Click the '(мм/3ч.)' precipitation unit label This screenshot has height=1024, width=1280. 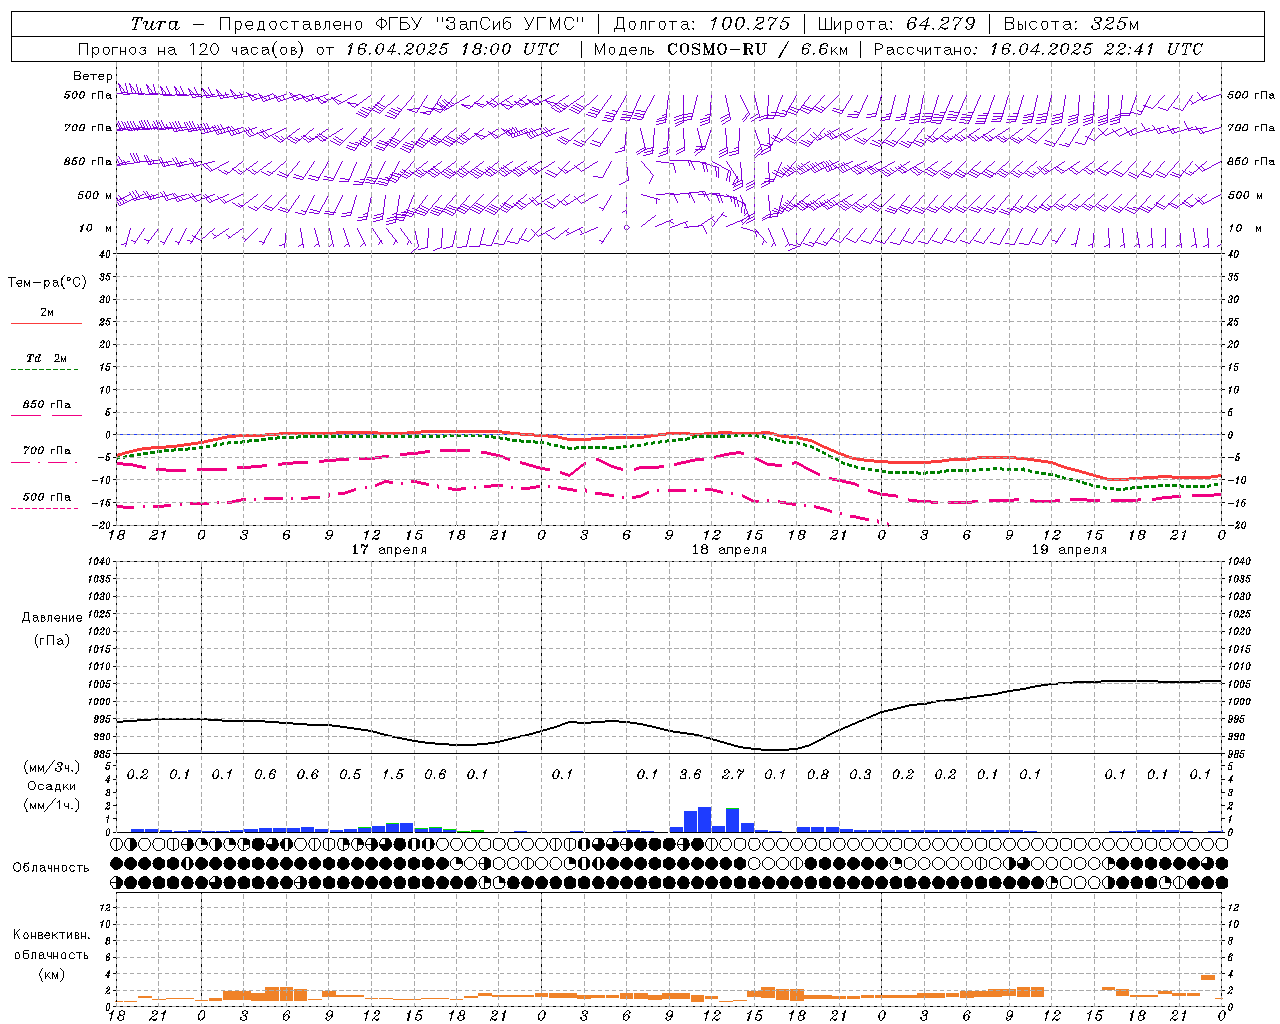click(x=52, y=767)
